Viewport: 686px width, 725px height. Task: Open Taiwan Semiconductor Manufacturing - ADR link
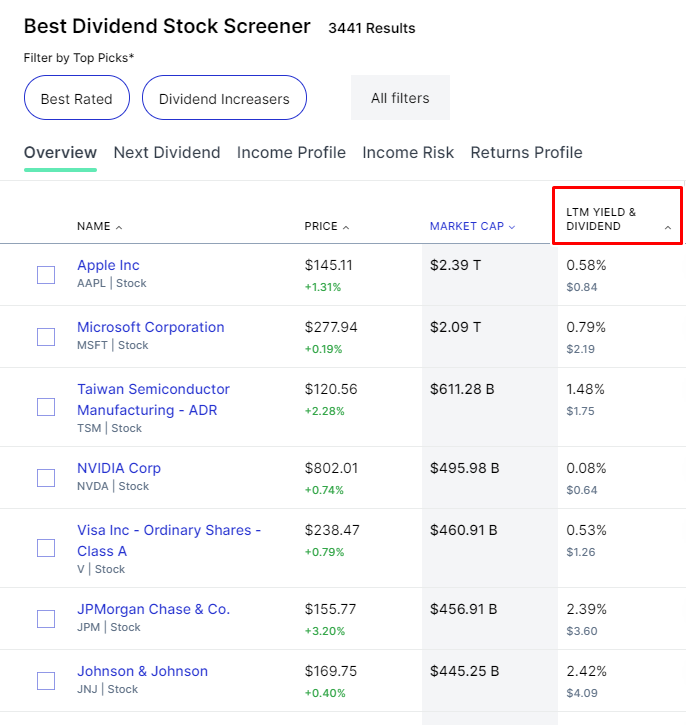[x=153, y=399]
